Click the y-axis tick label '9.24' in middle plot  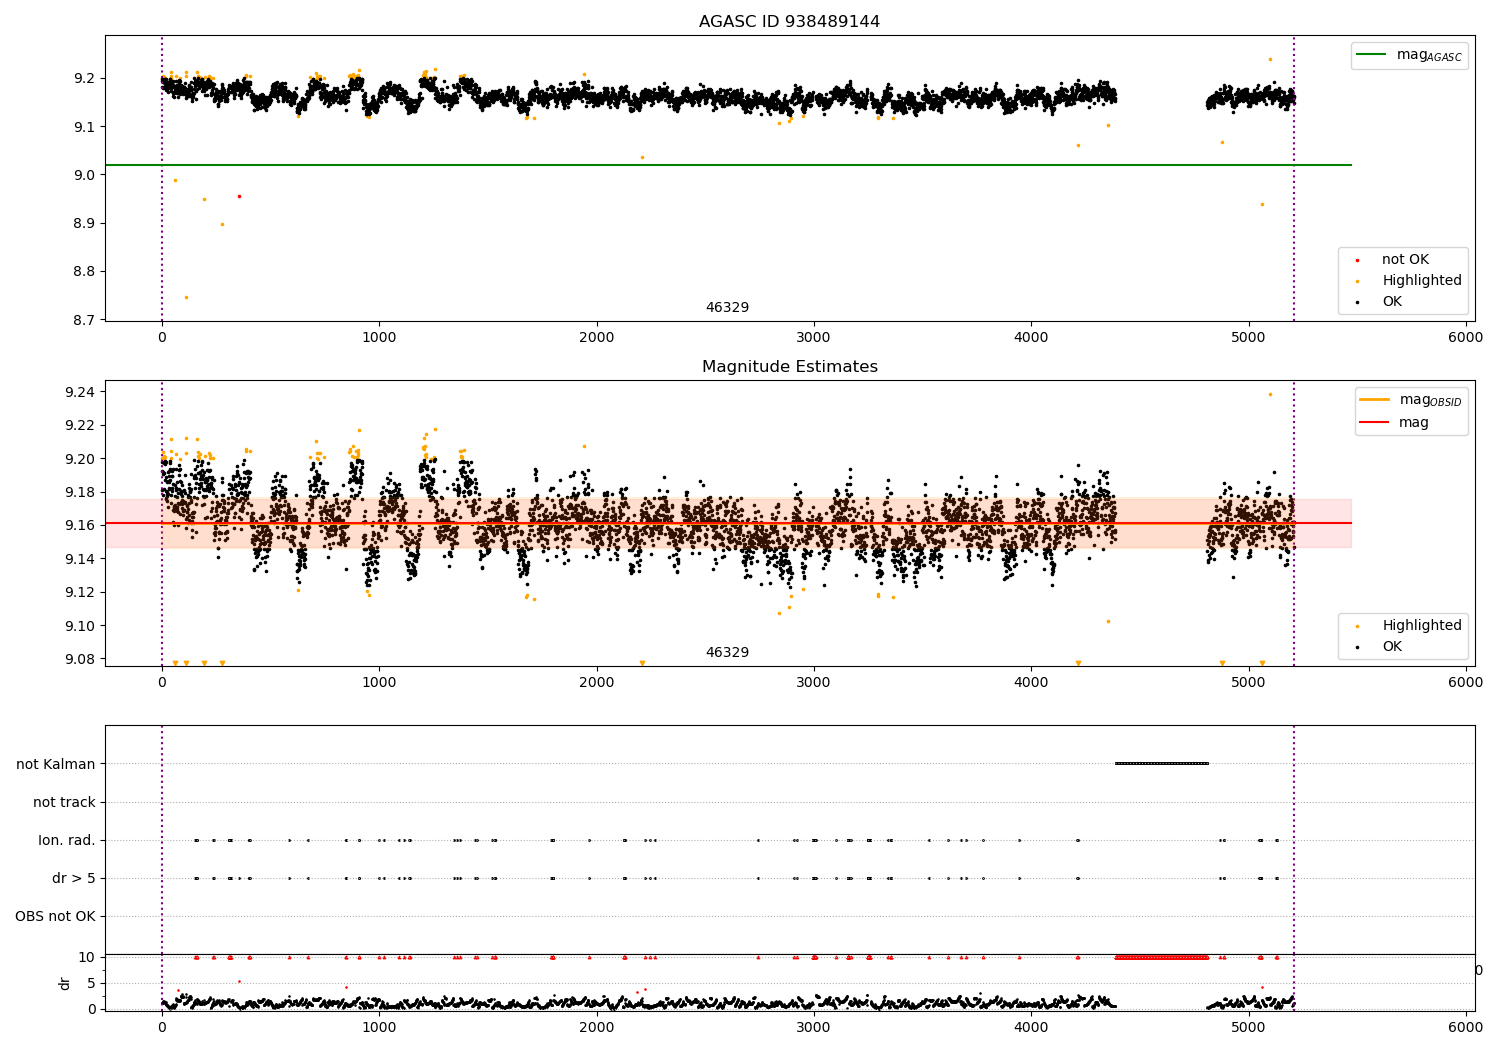pyautogui.click(x=81, y=392)
